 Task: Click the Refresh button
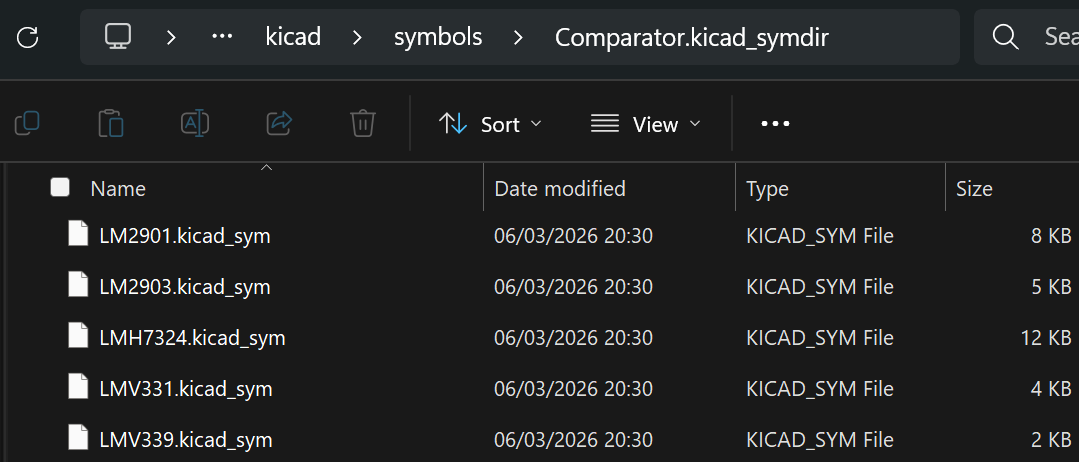click(28, 38)
